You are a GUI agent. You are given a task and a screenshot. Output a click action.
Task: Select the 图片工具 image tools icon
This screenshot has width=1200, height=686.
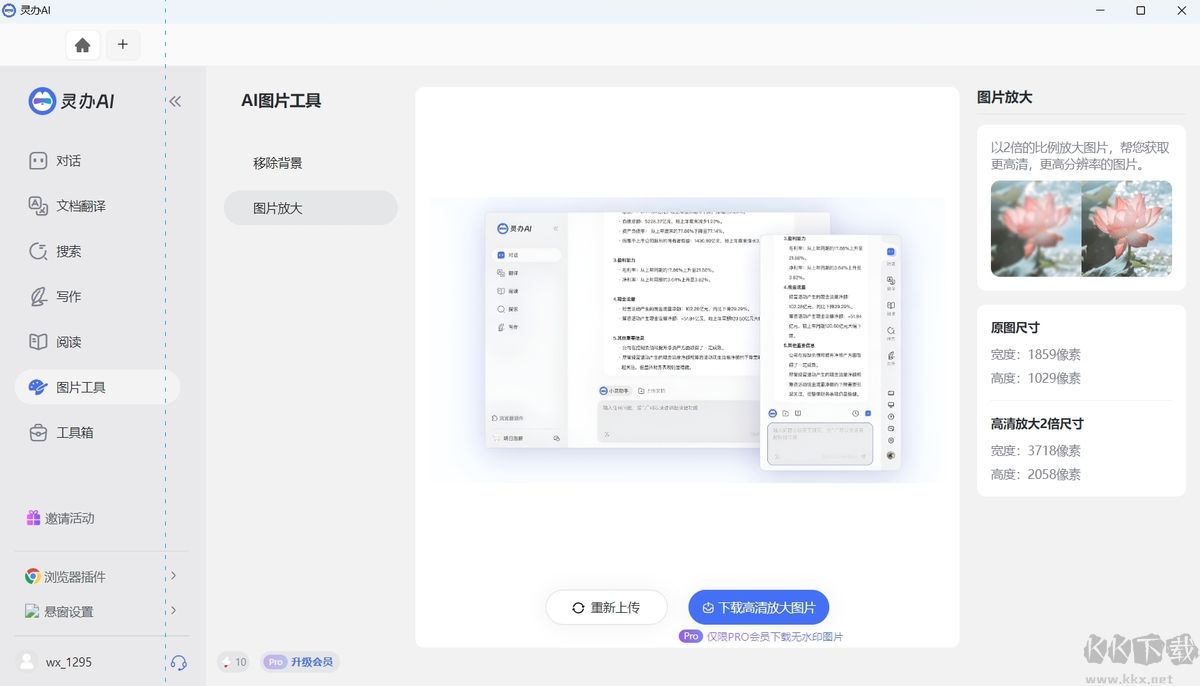[x=36, y=386]
